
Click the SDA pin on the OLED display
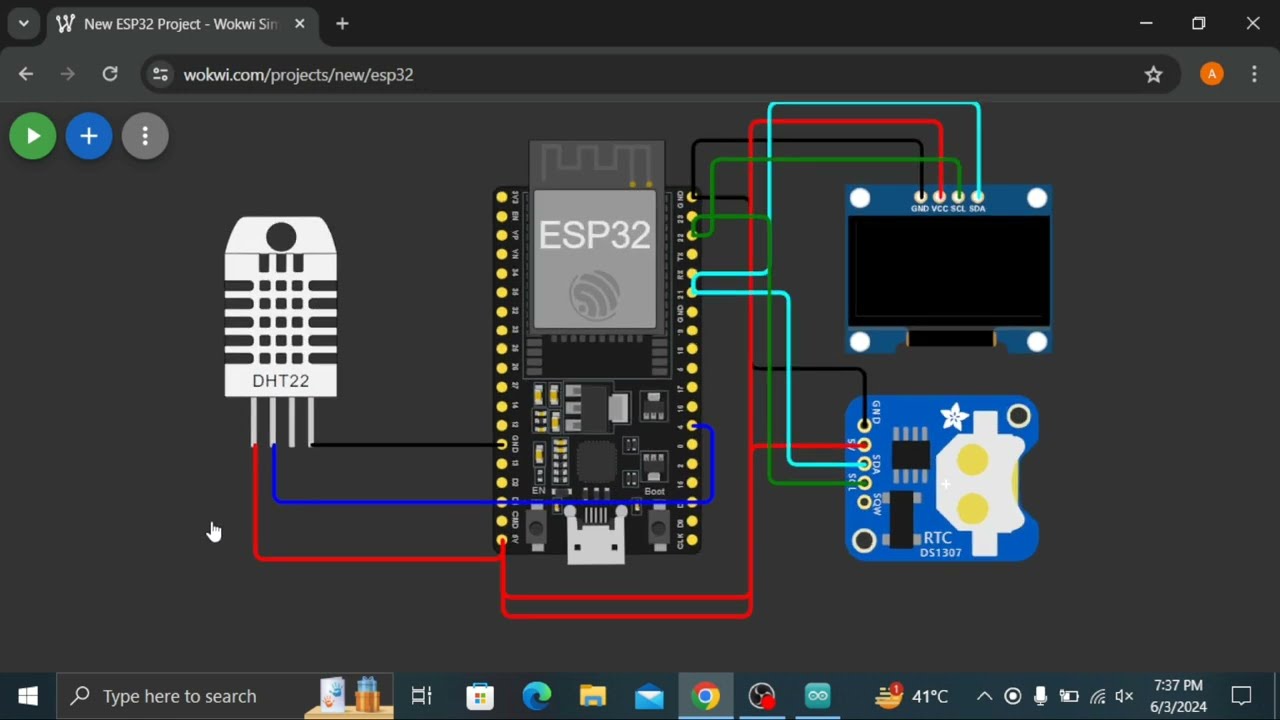coord(977,198)
